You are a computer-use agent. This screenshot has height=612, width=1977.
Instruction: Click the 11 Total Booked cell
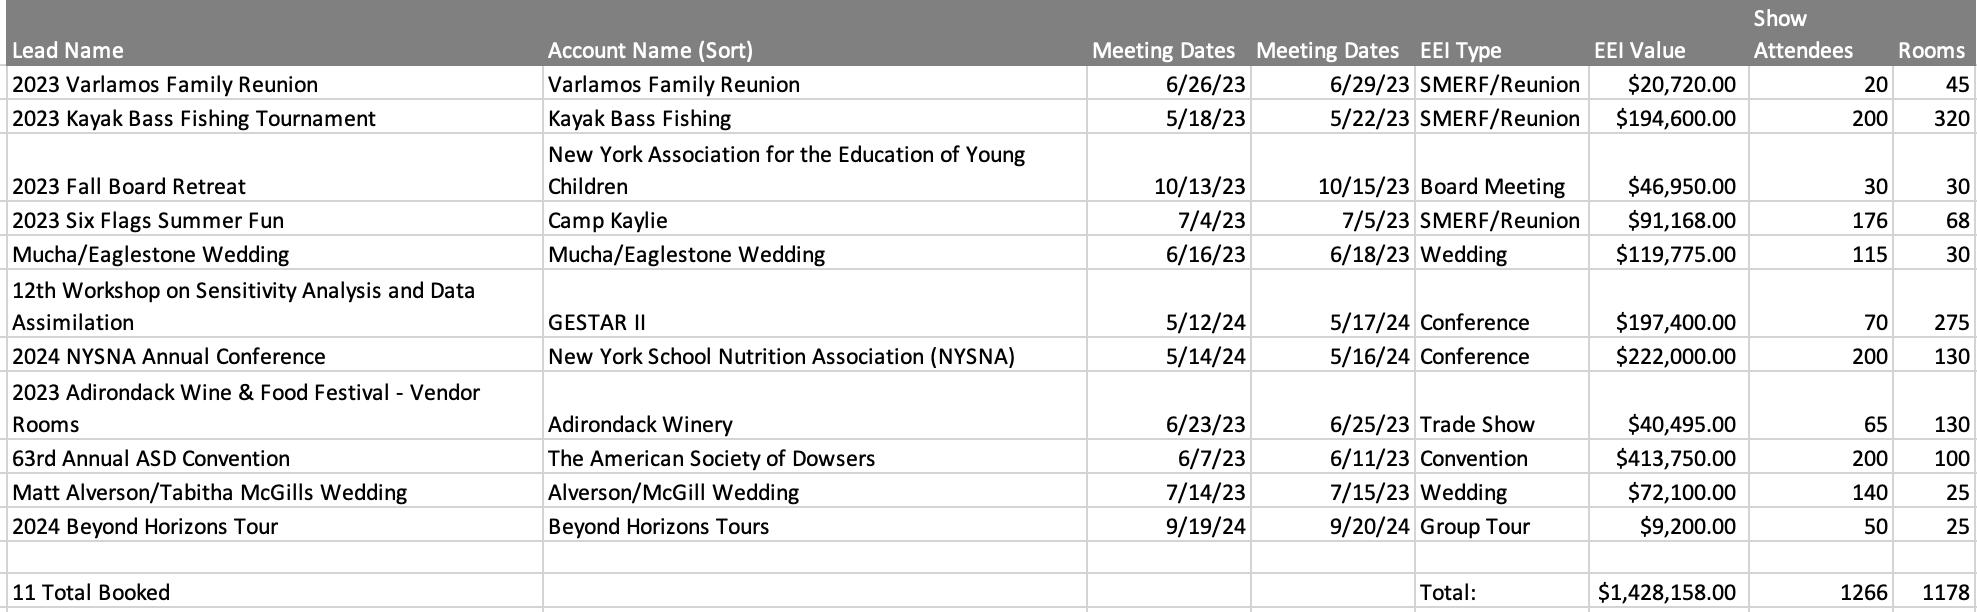coord(274,592)
